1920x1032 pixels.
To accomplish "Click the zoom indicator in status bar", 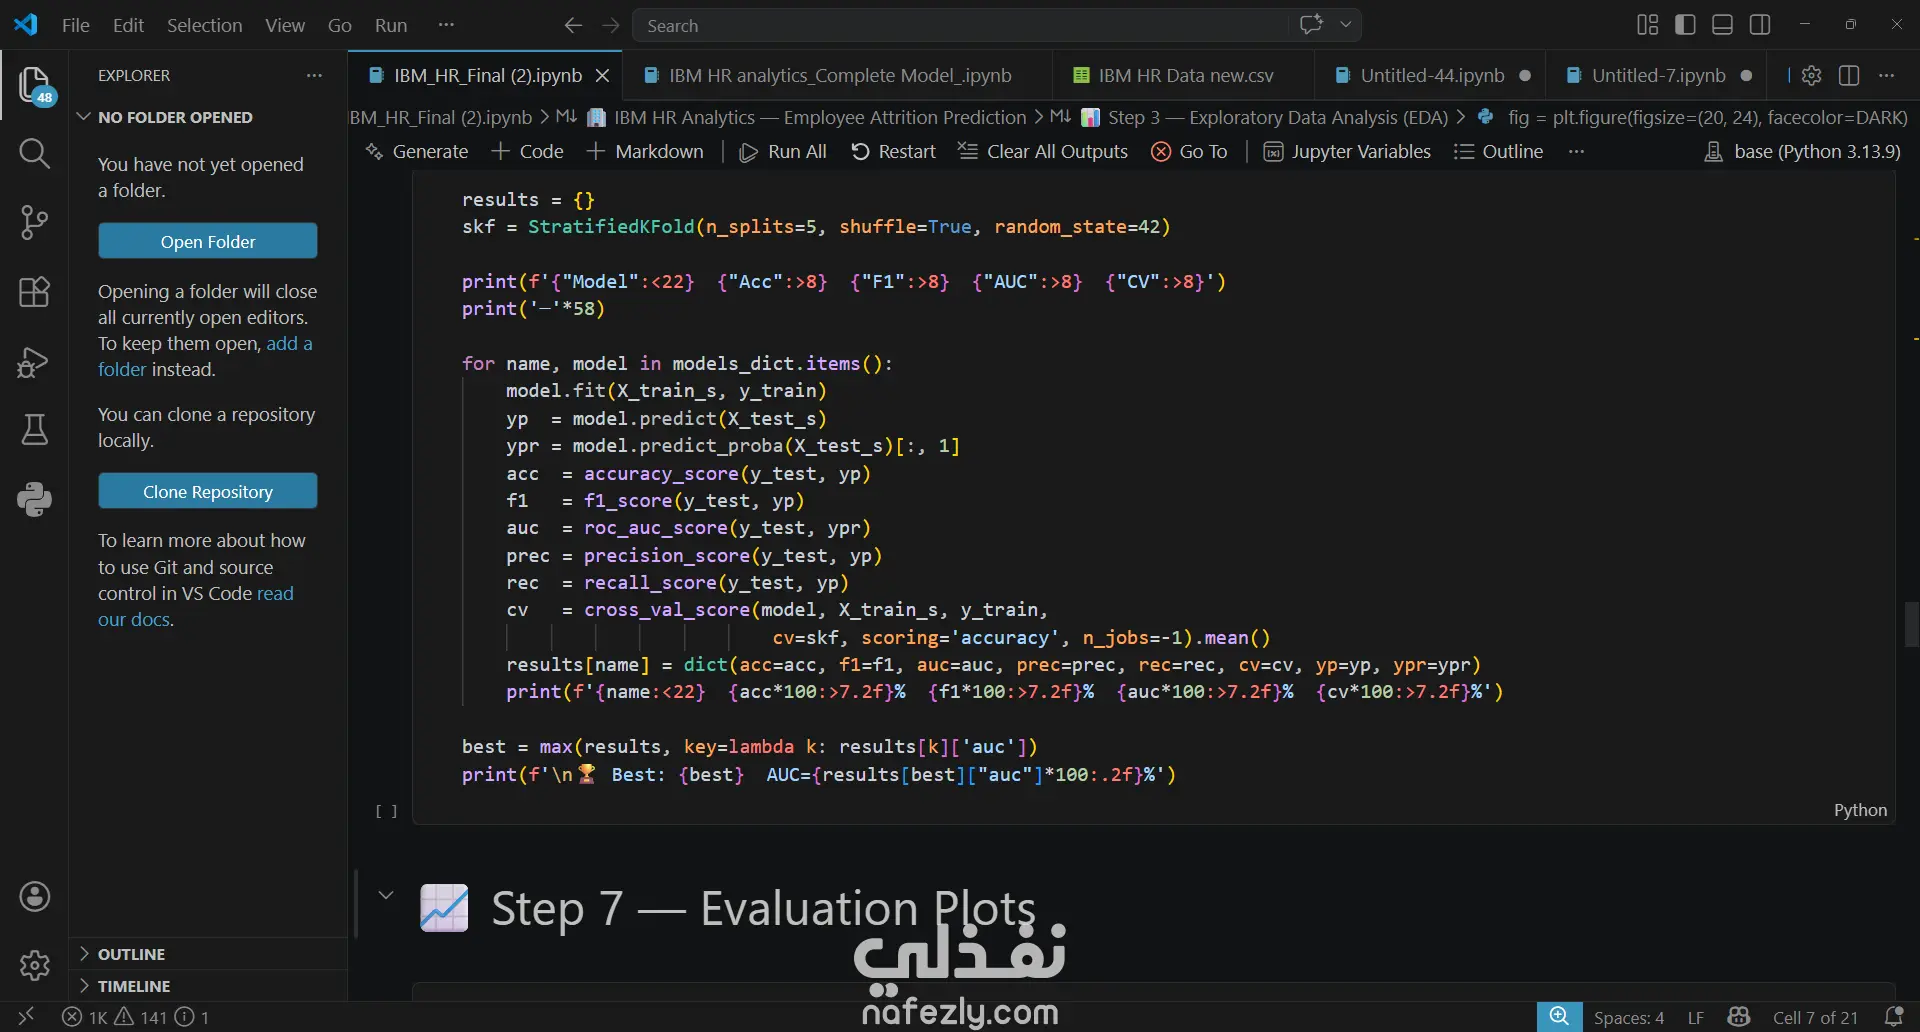I will (1559, 1017).
